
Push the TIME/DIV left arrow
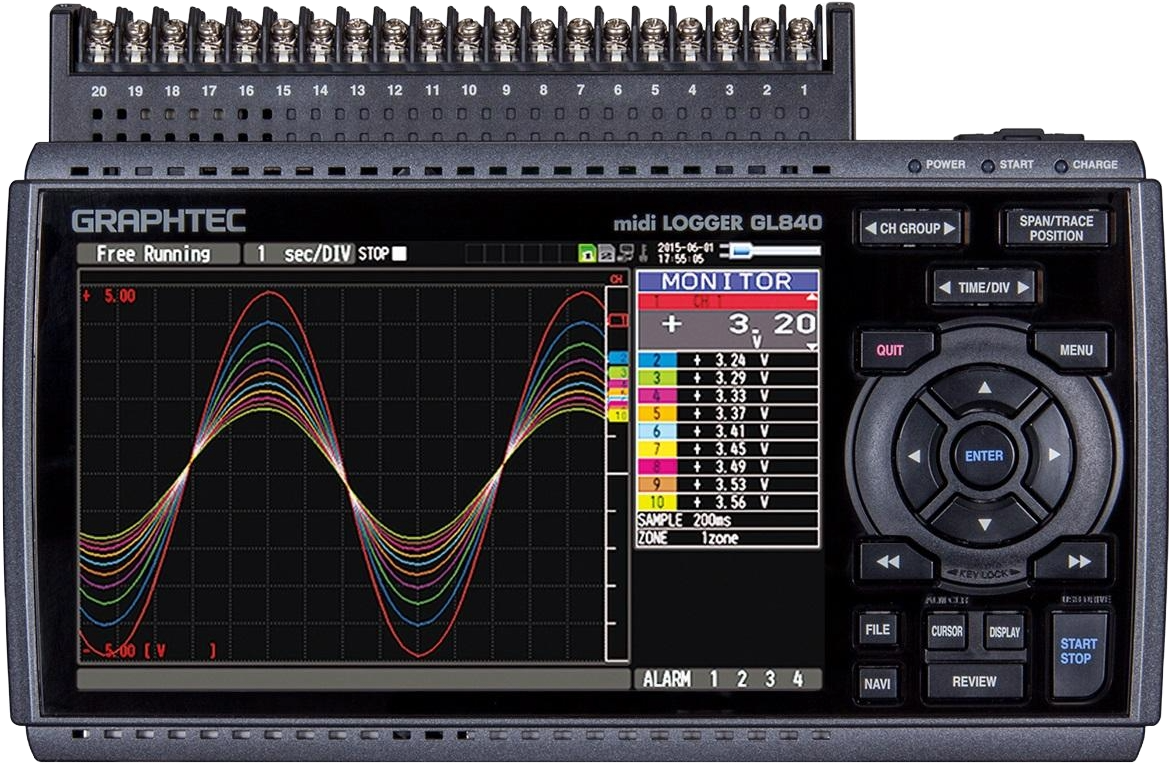click(x=945, y=287)
